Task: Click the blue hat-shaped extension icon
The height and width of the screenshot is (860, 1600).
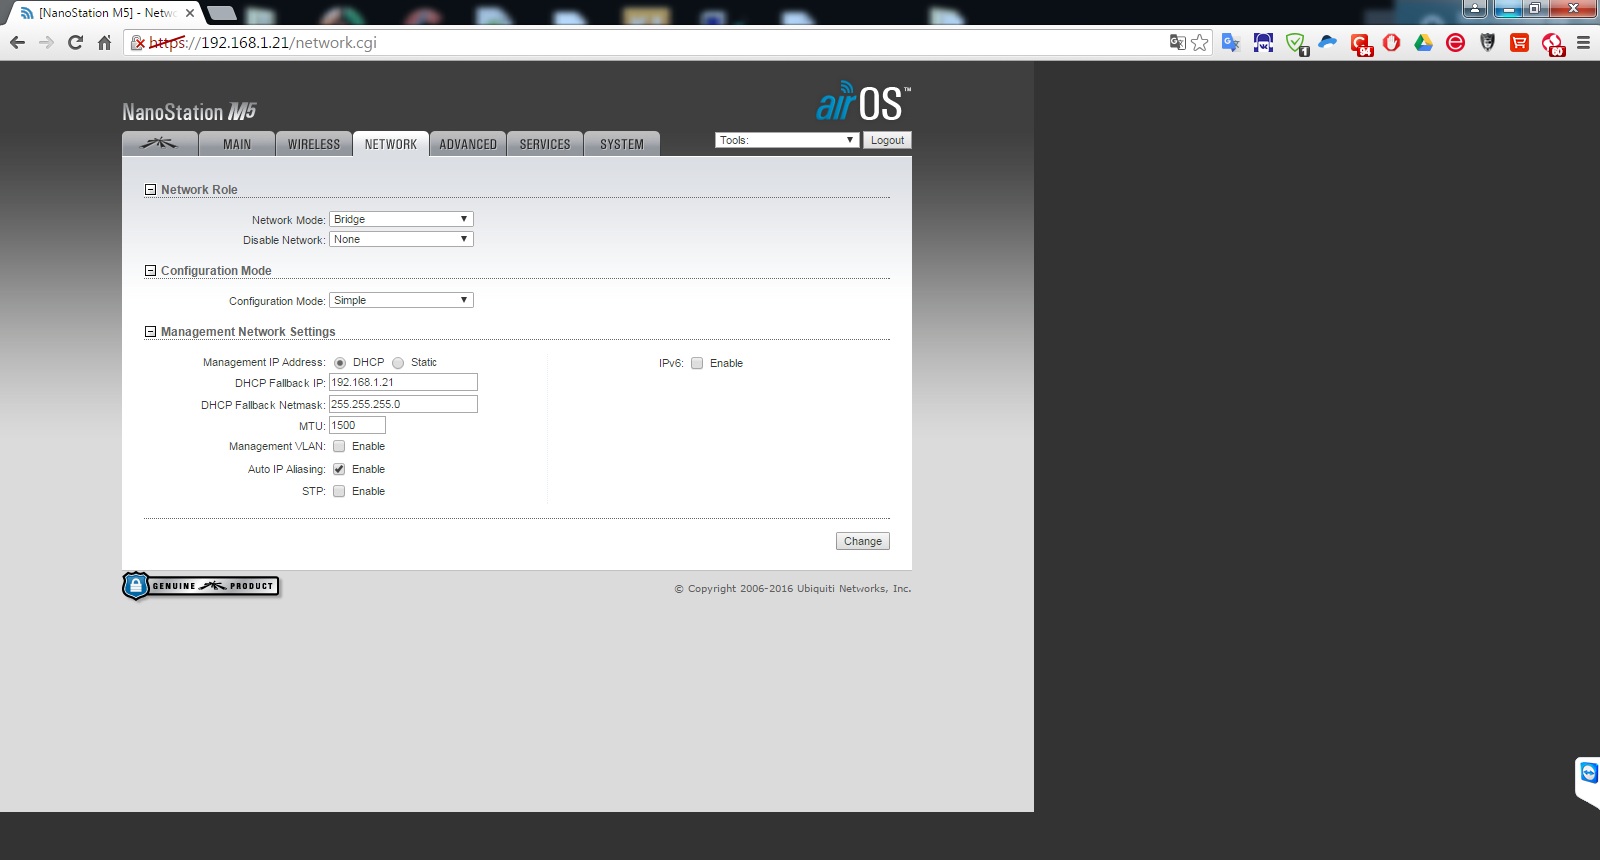Action: click(x=1328, y=42)
